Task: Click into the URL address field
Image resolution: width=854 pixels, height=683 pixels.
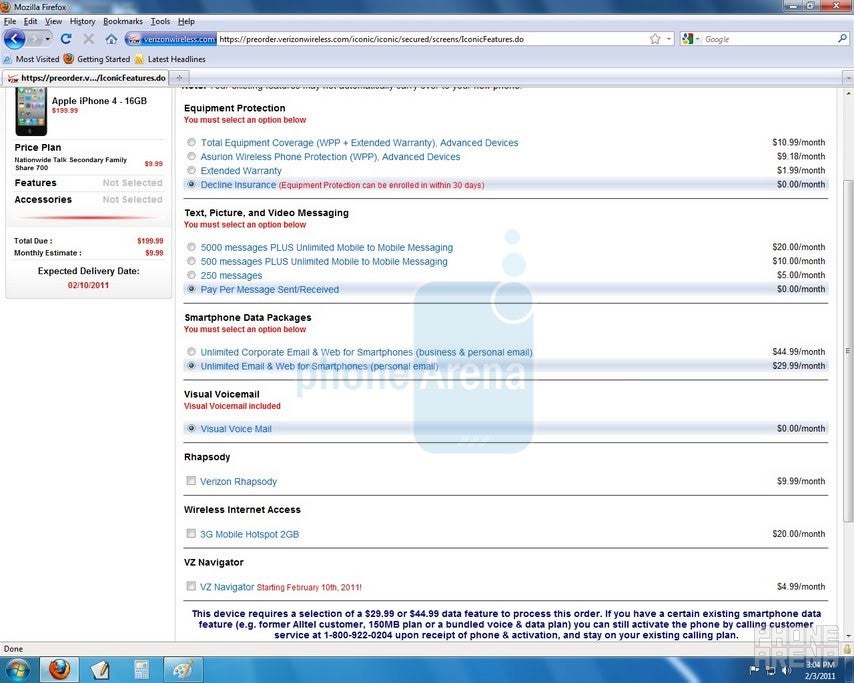Action: point(430,39)
